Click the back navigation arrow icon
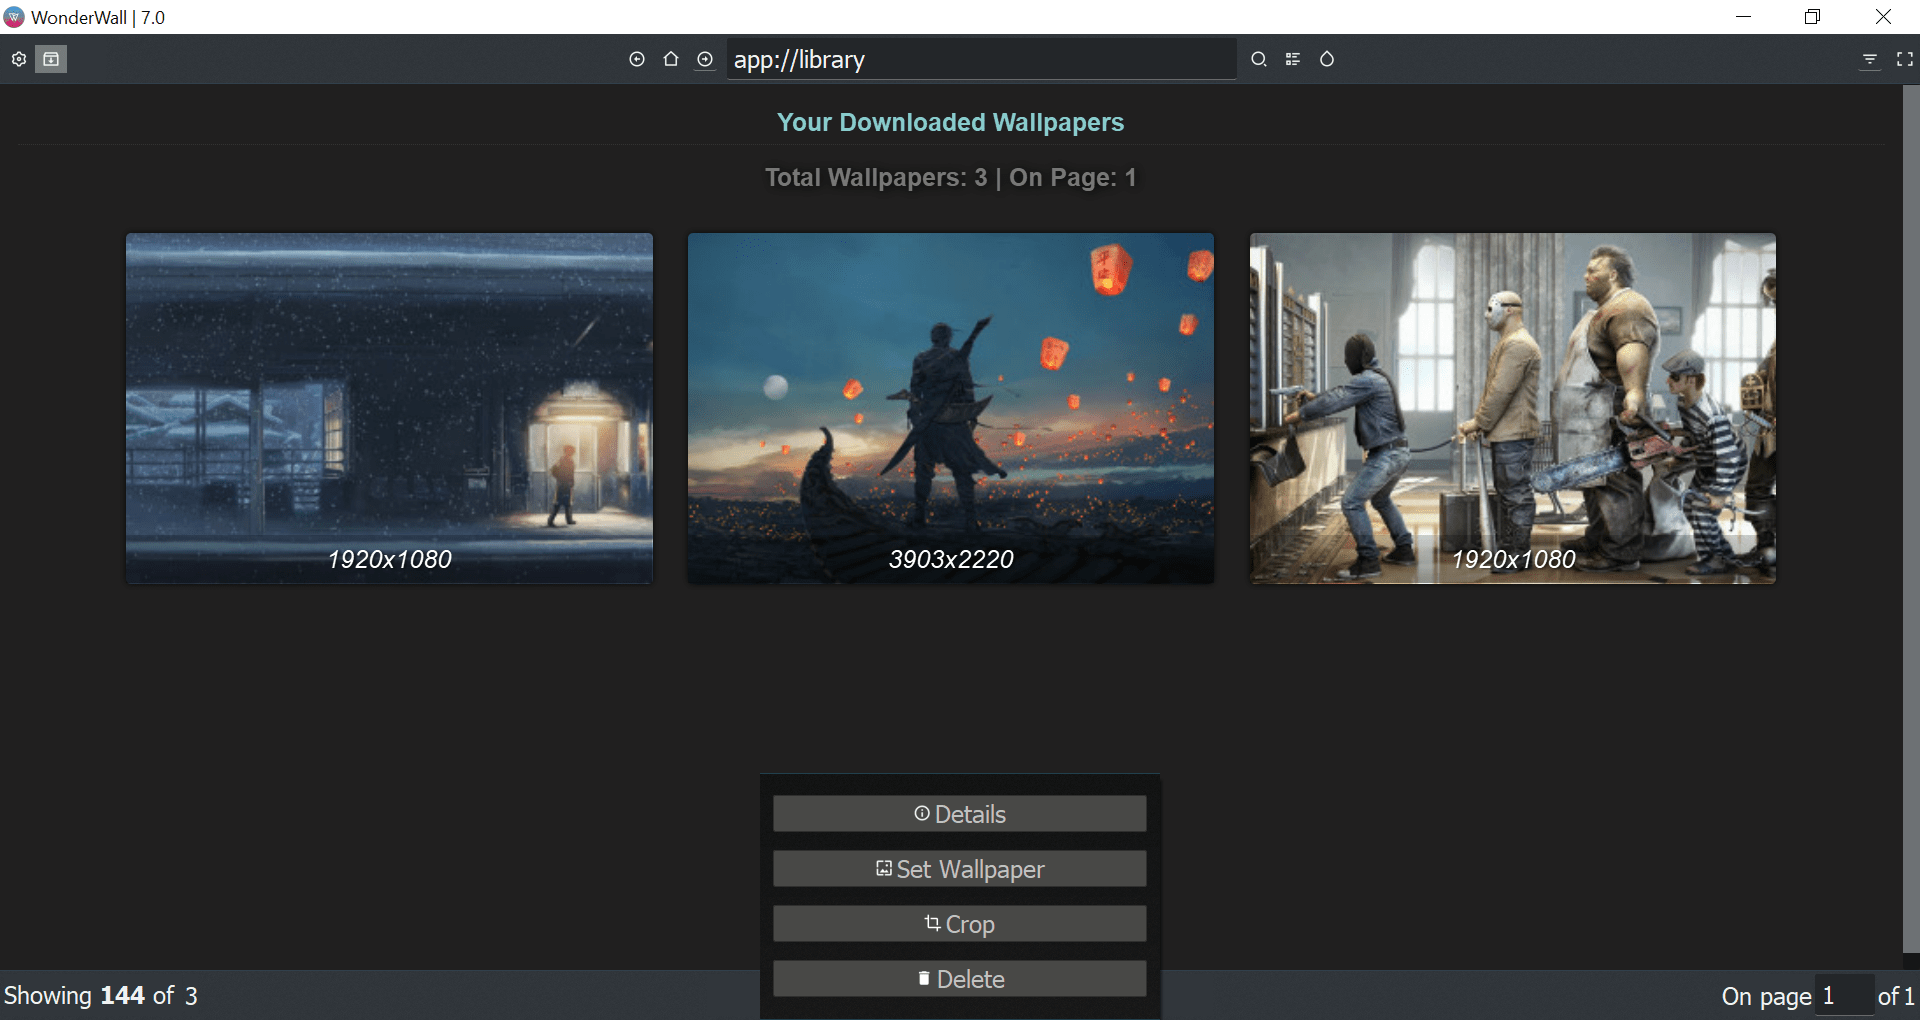 (637, 59)
